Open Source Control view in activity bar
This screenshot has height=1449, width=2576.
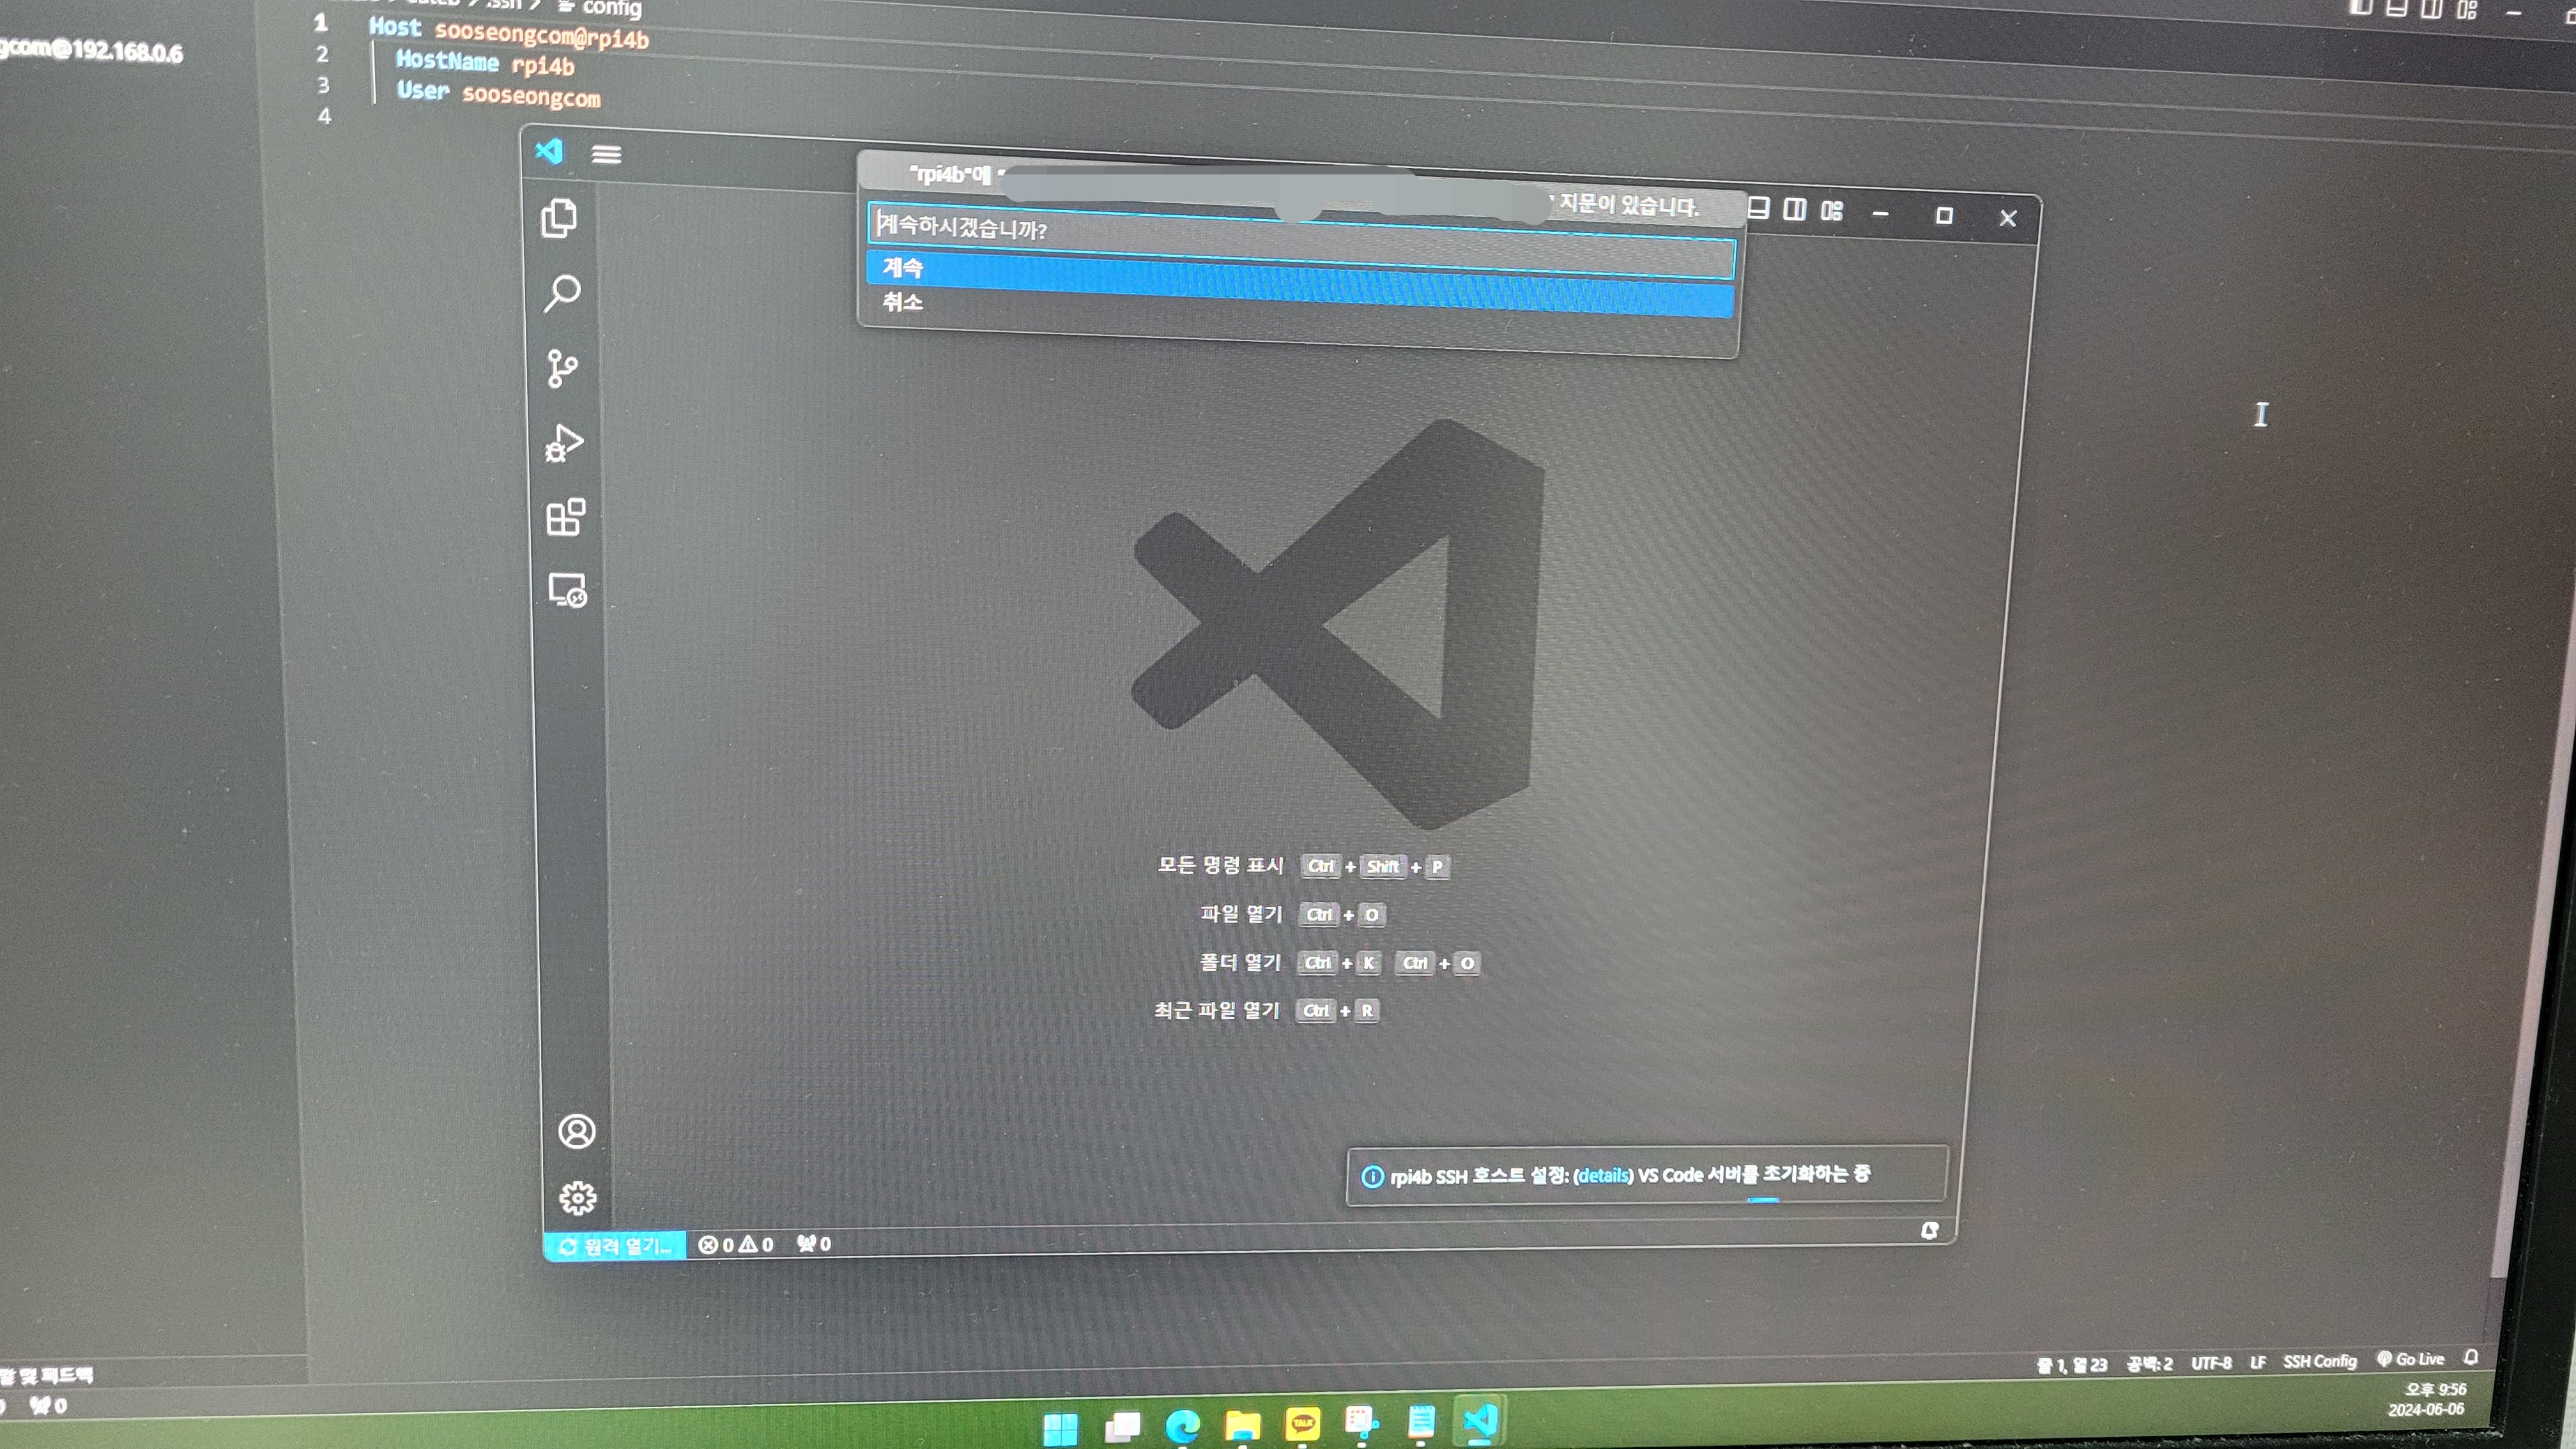[562, 368]
